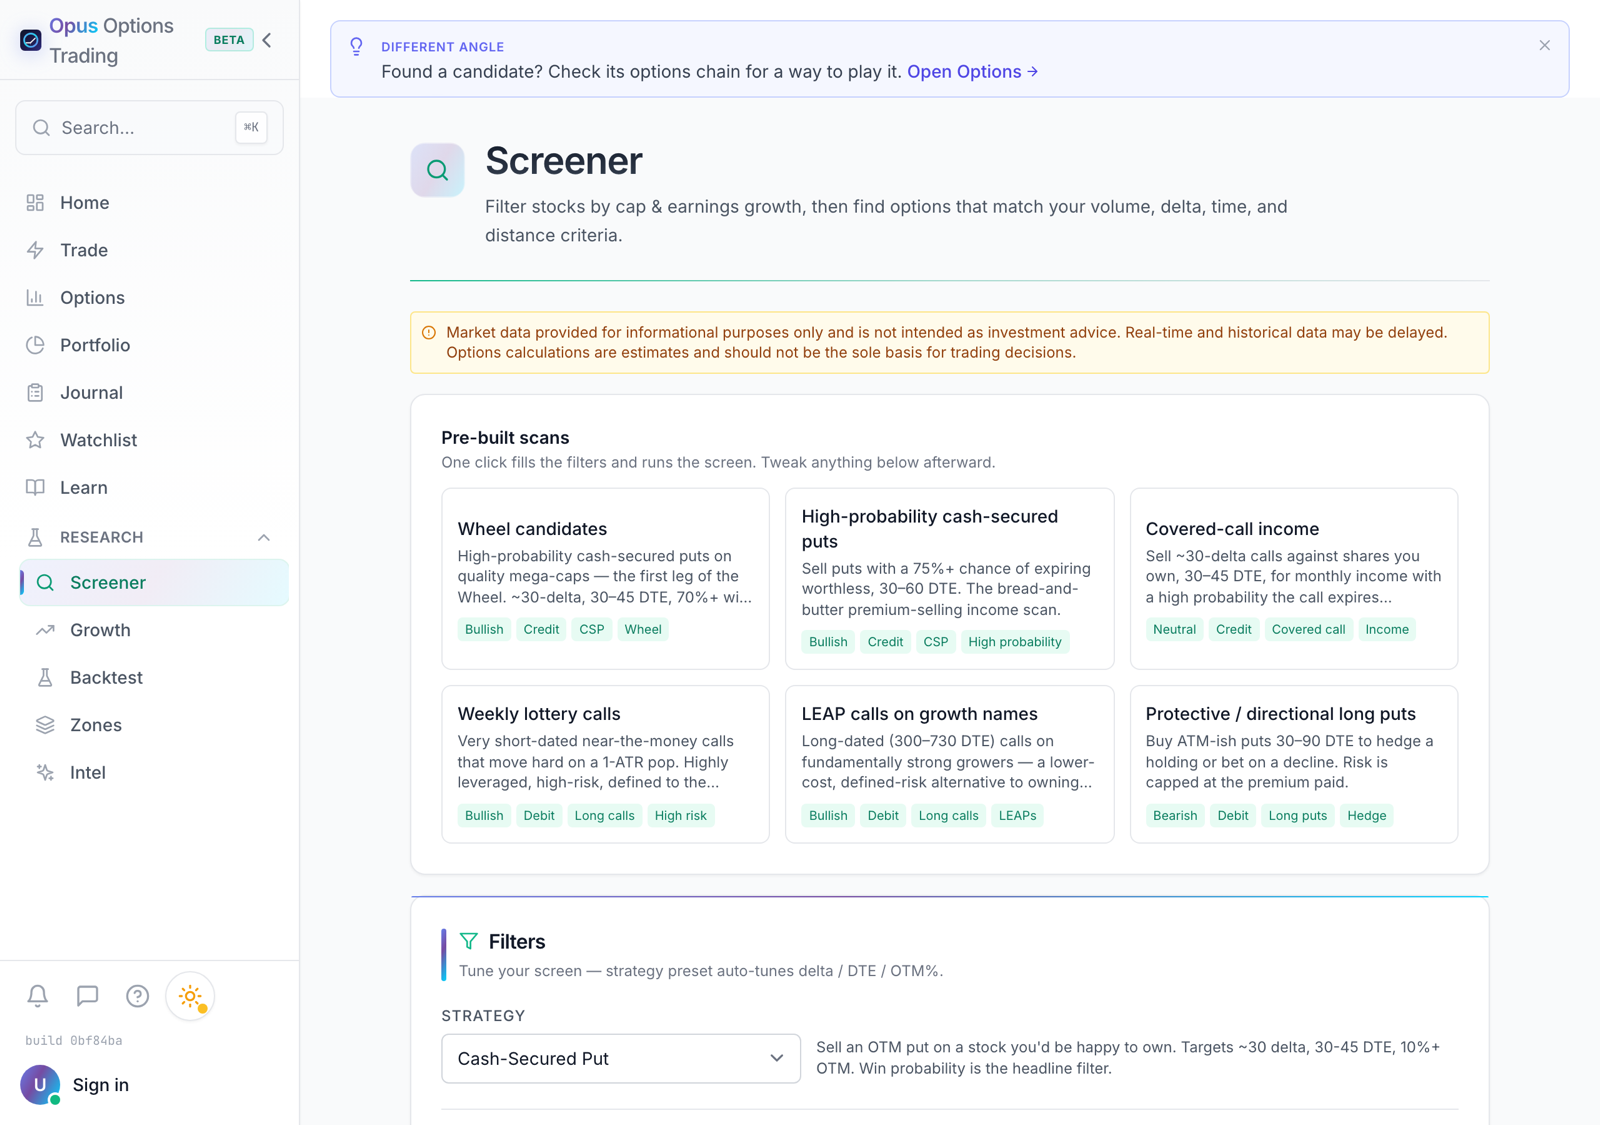
Task: Follow the Open Options link
Action: (973, 72)
